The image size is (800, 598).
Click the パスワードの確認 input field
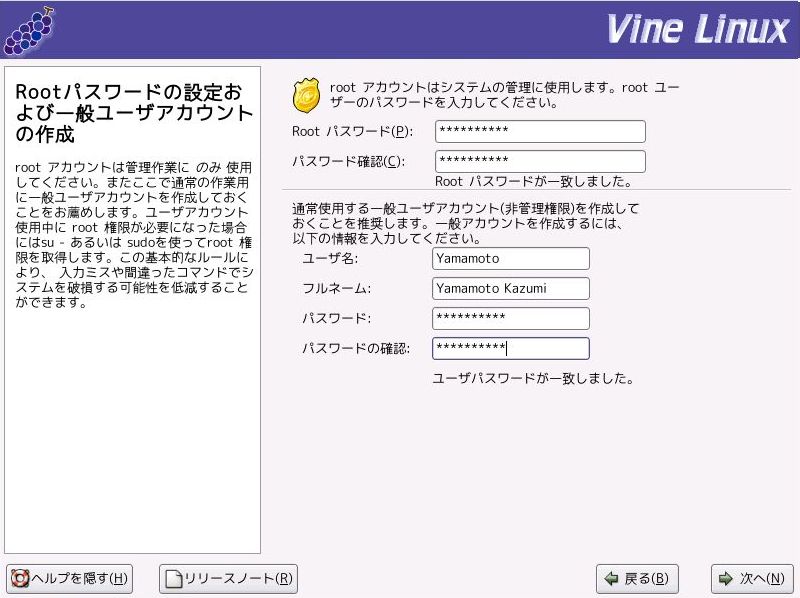[511, 348]
